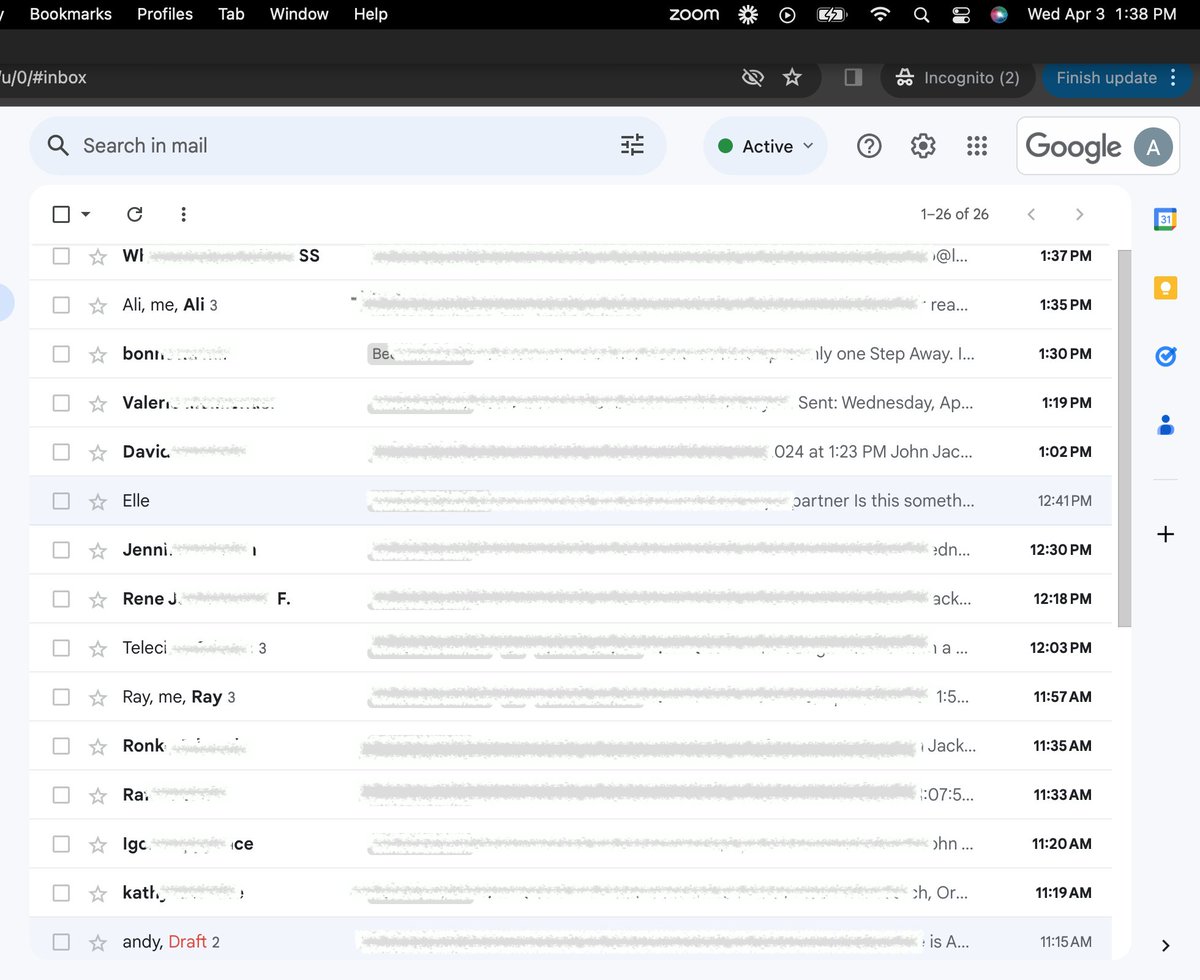The width and height of the screenshot is (1200, 980).
Task: Star the Ali, me, Ali conversation
Action: (97, 305)
